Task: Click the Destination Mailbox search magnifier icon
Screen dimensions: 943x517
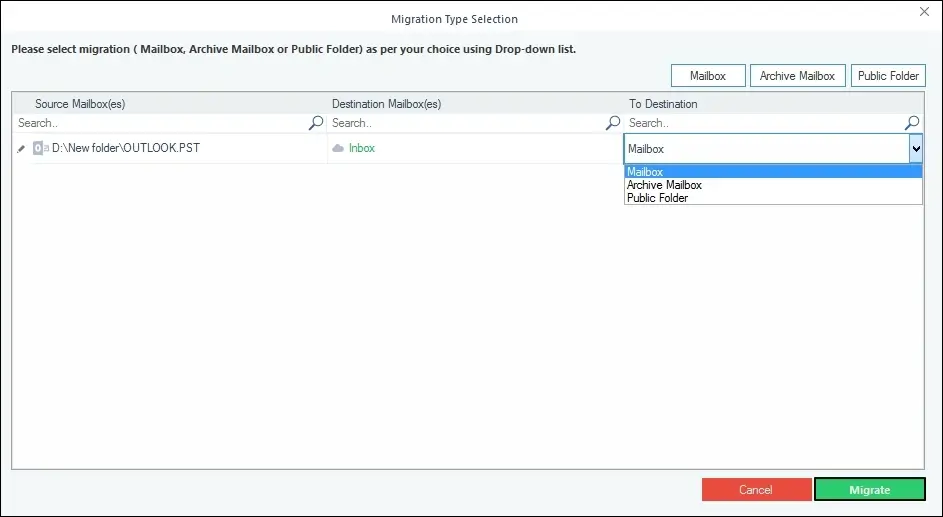Action: point(613,123)
